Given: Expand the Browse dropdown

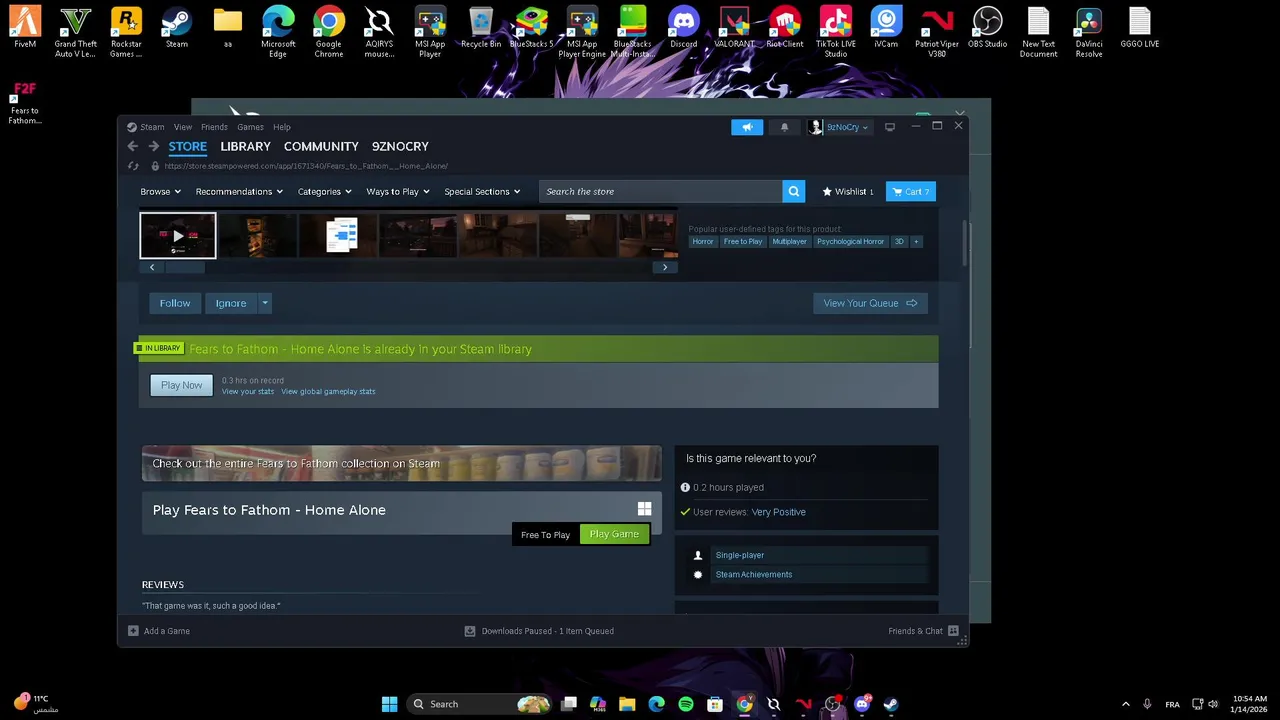Looking at the screenshot, I should click(x=160, y=191).
